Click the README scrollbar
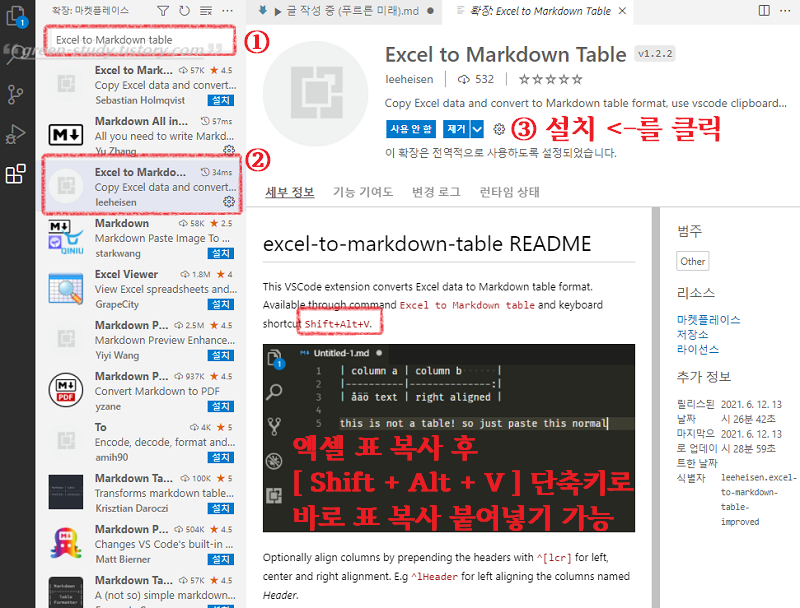Viewport: 800px width, 608px height. pos(655,407)
